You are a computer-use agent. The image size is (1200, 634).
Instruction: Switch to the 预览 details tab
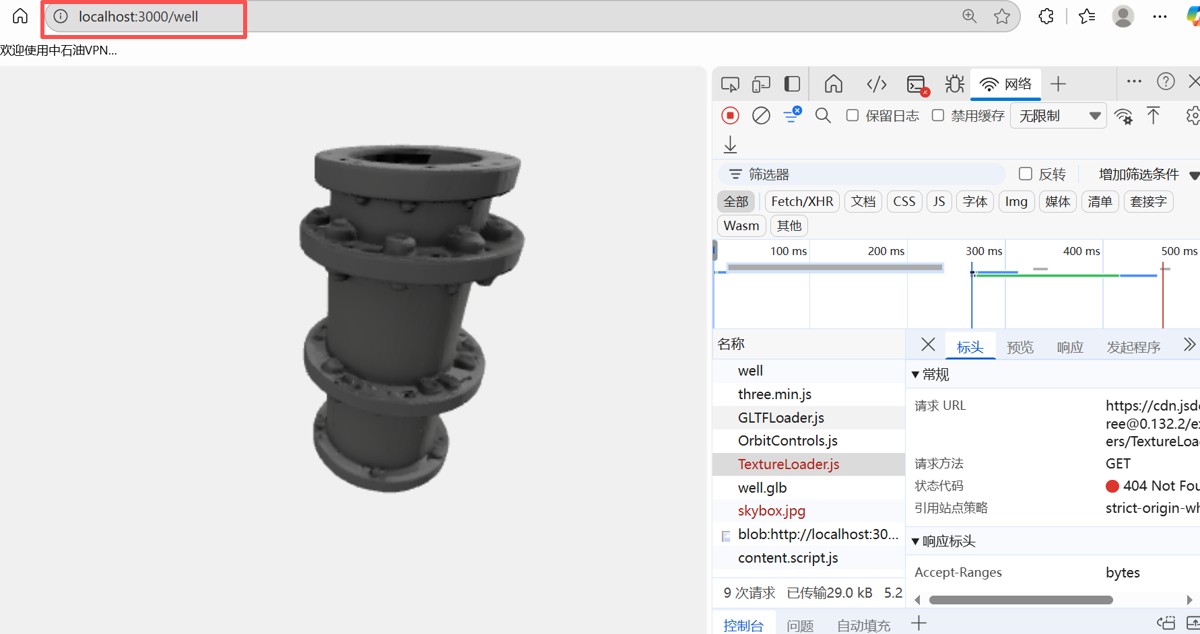1020,347
